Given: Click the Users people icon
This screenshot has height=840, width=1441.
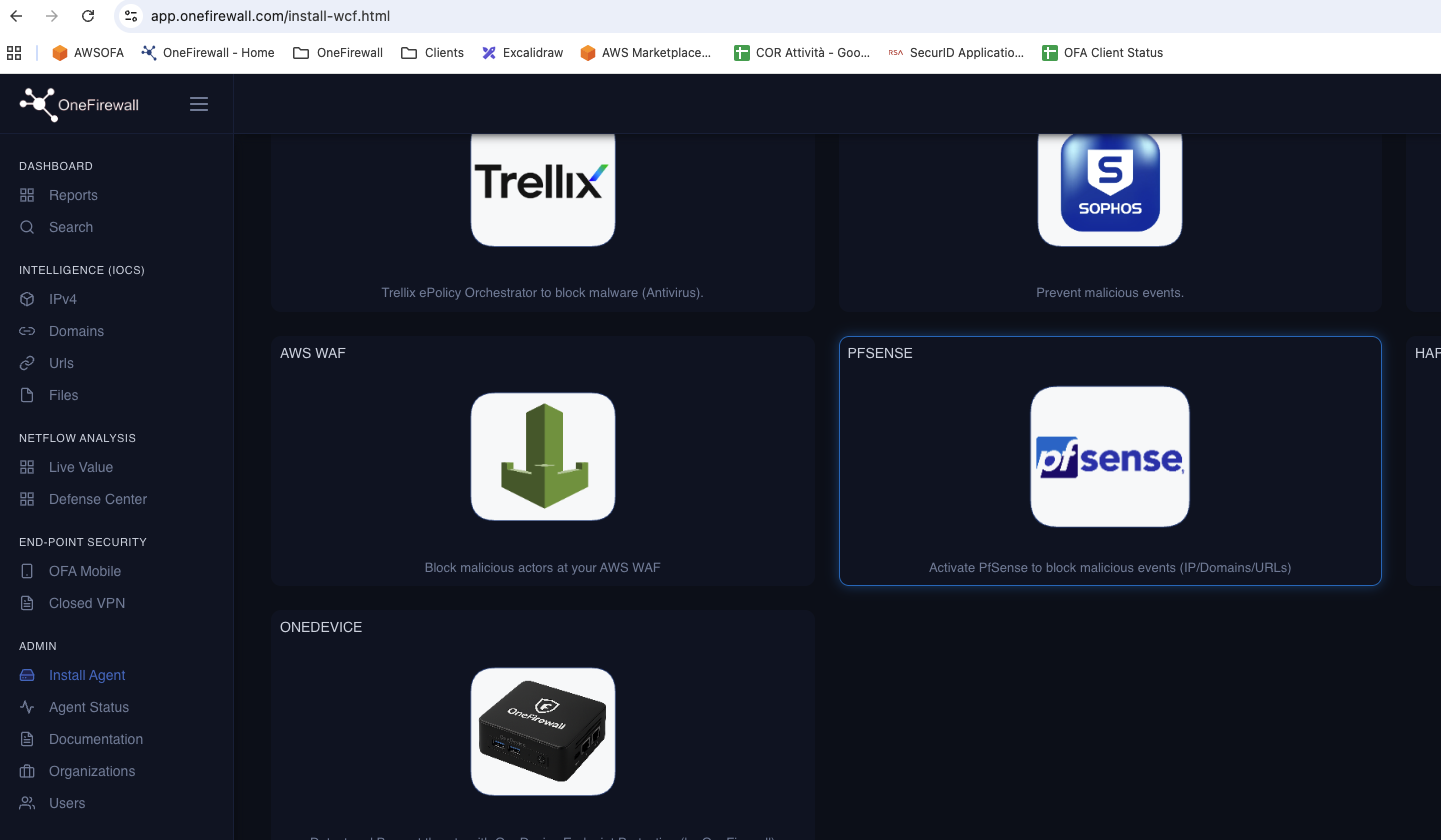Looking at the screenshot, I should click(27, 803).
